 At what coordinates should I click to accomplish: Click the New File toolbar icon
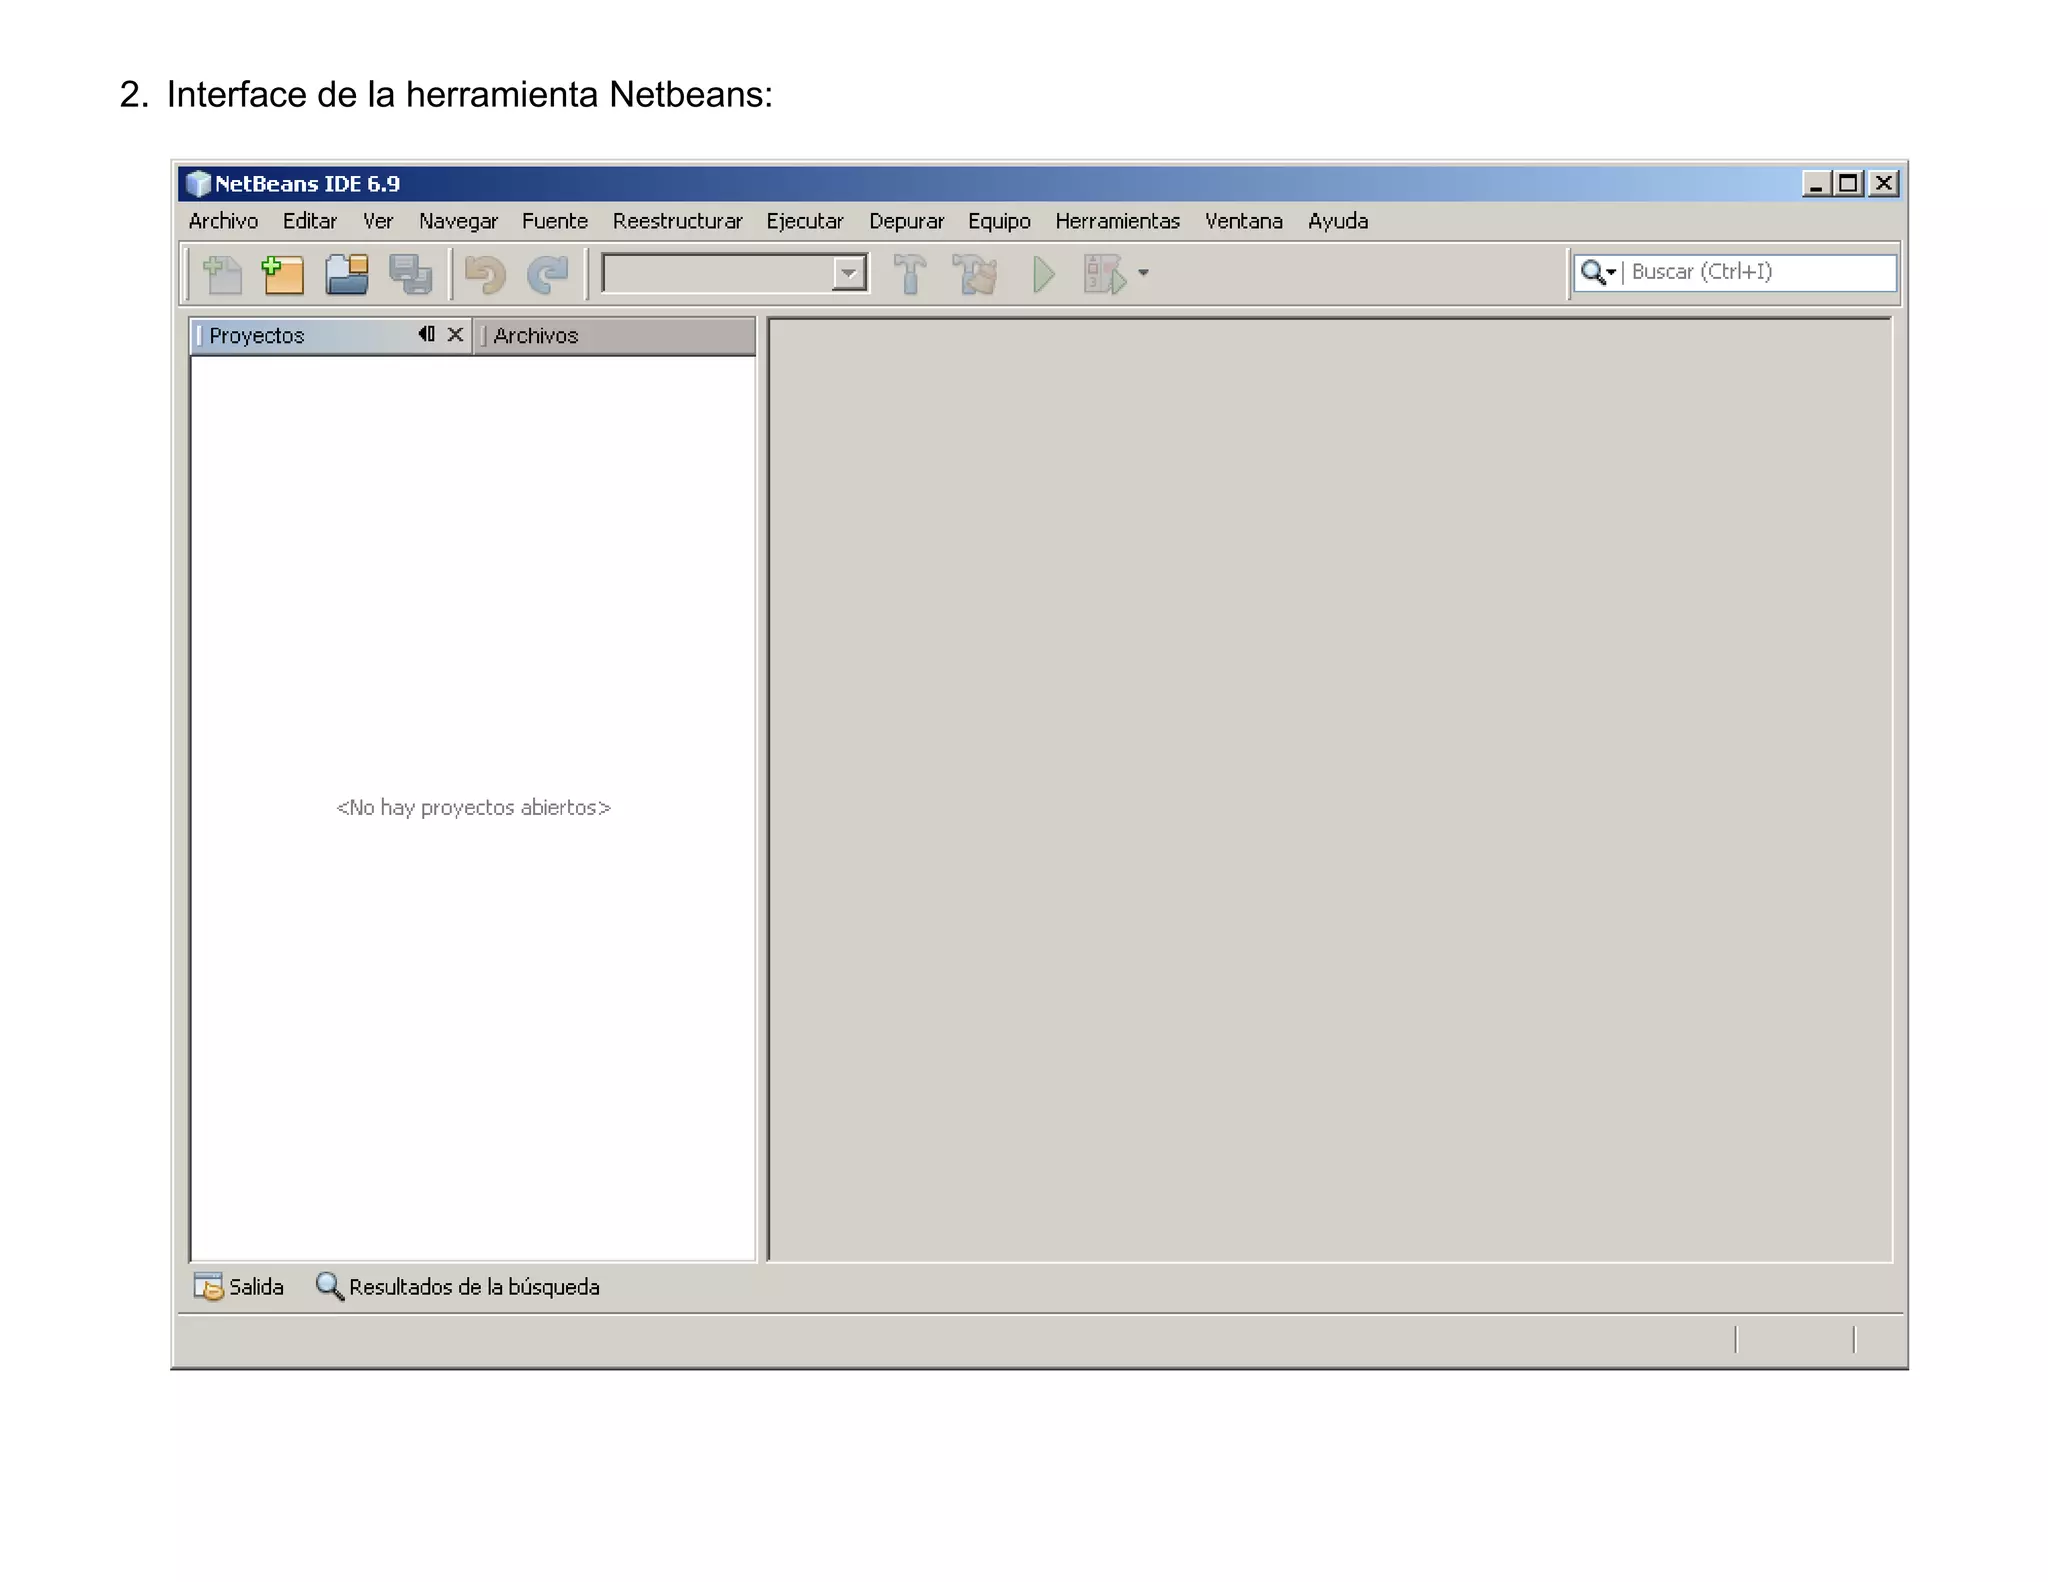222,274
